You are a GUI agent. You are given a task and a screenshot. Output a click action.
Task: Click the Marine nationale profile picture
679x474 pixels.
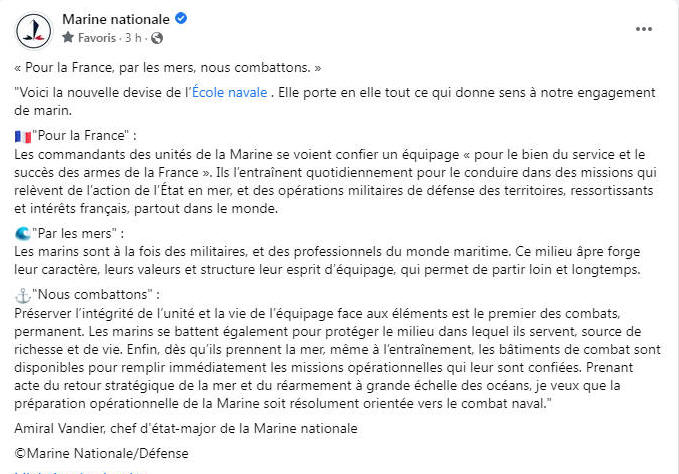[34, 30]
